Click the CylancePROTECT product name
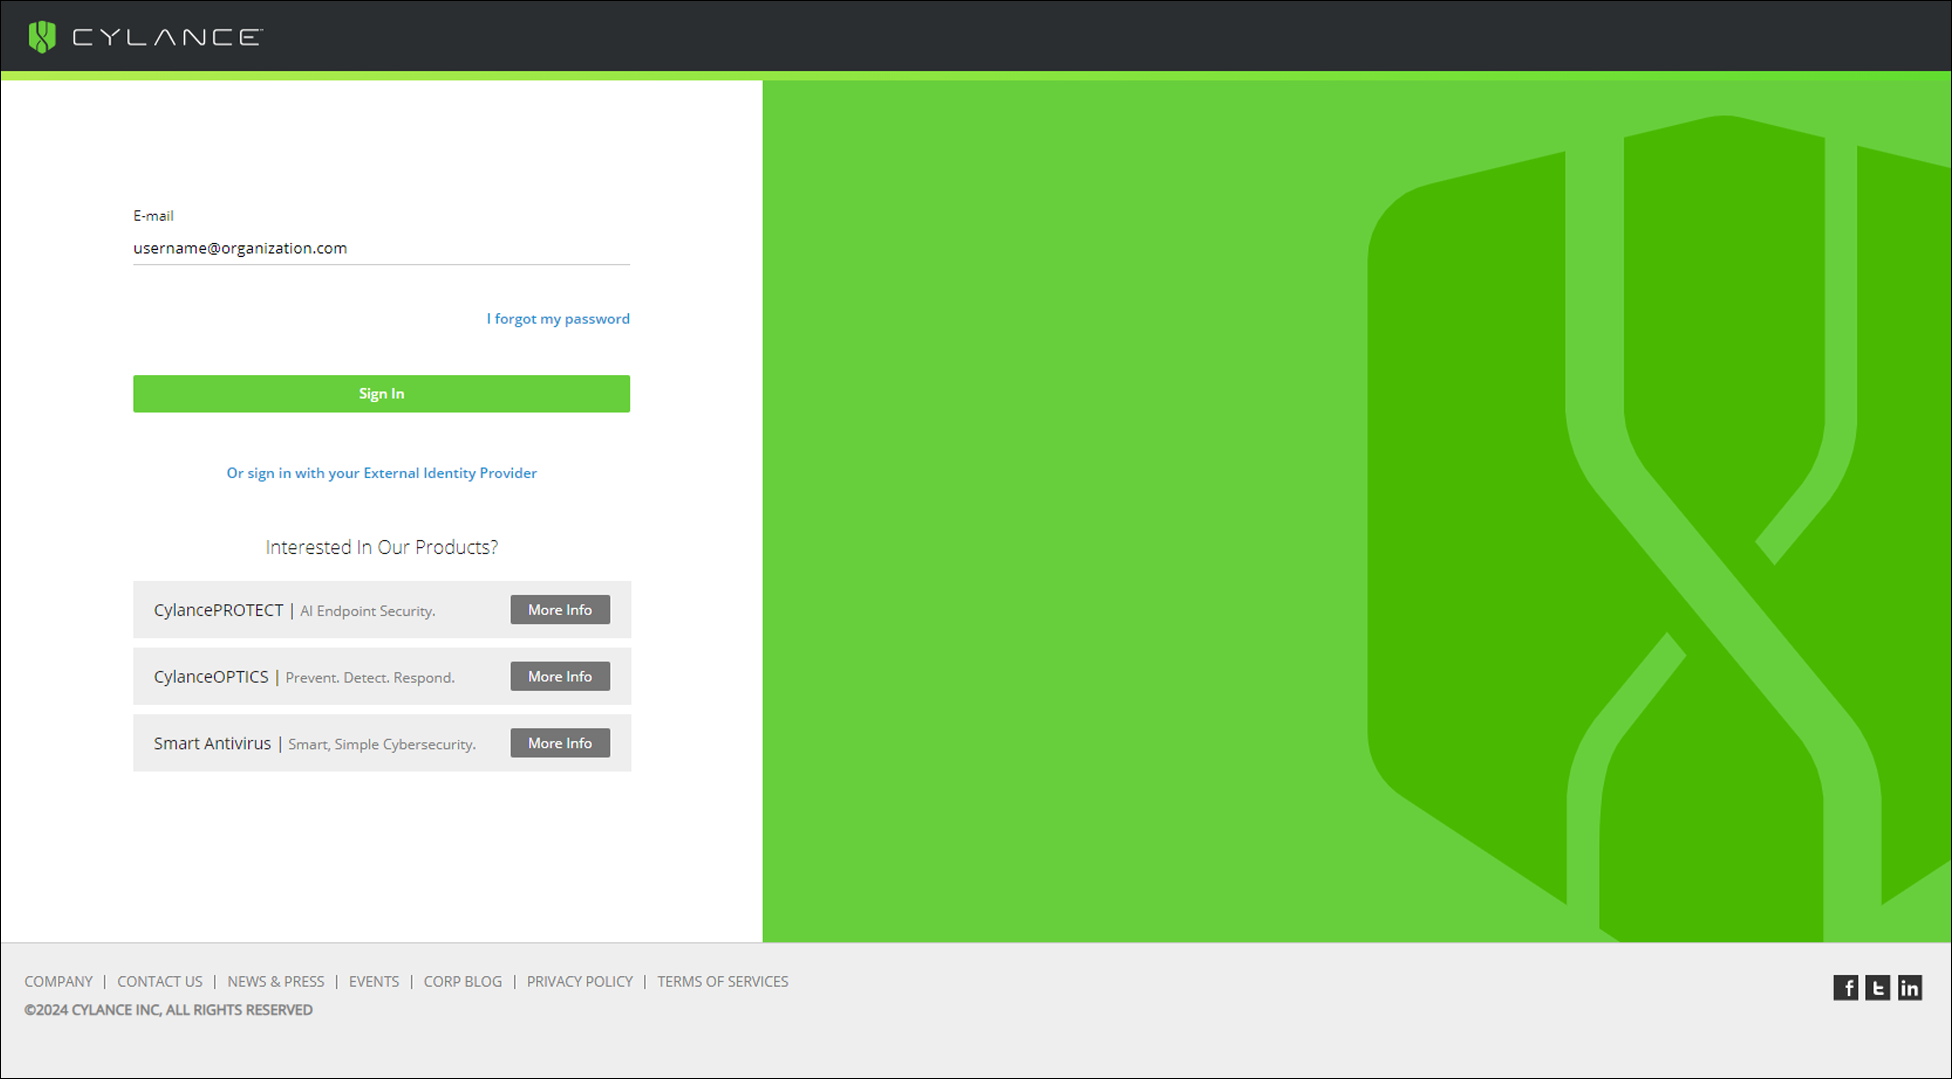This screenshot has width=1952, height=1079. [218, 610]
